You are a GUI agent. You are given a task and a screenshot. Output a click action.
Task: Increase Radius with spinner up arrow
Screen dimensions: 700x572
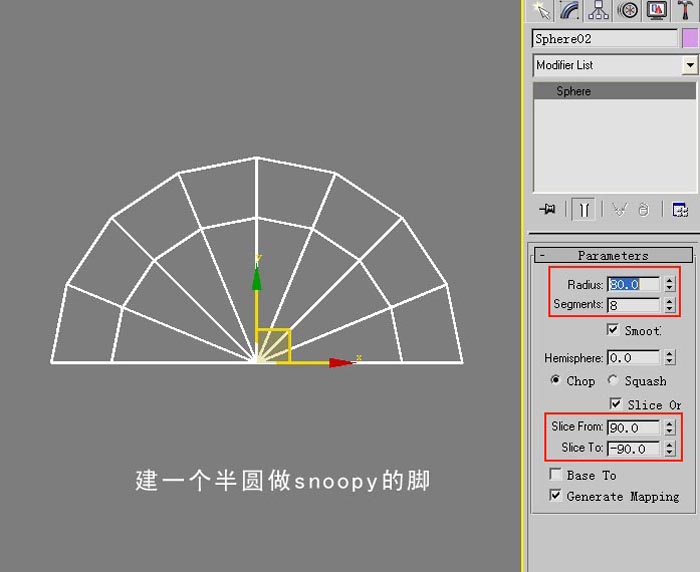point(669,280)
